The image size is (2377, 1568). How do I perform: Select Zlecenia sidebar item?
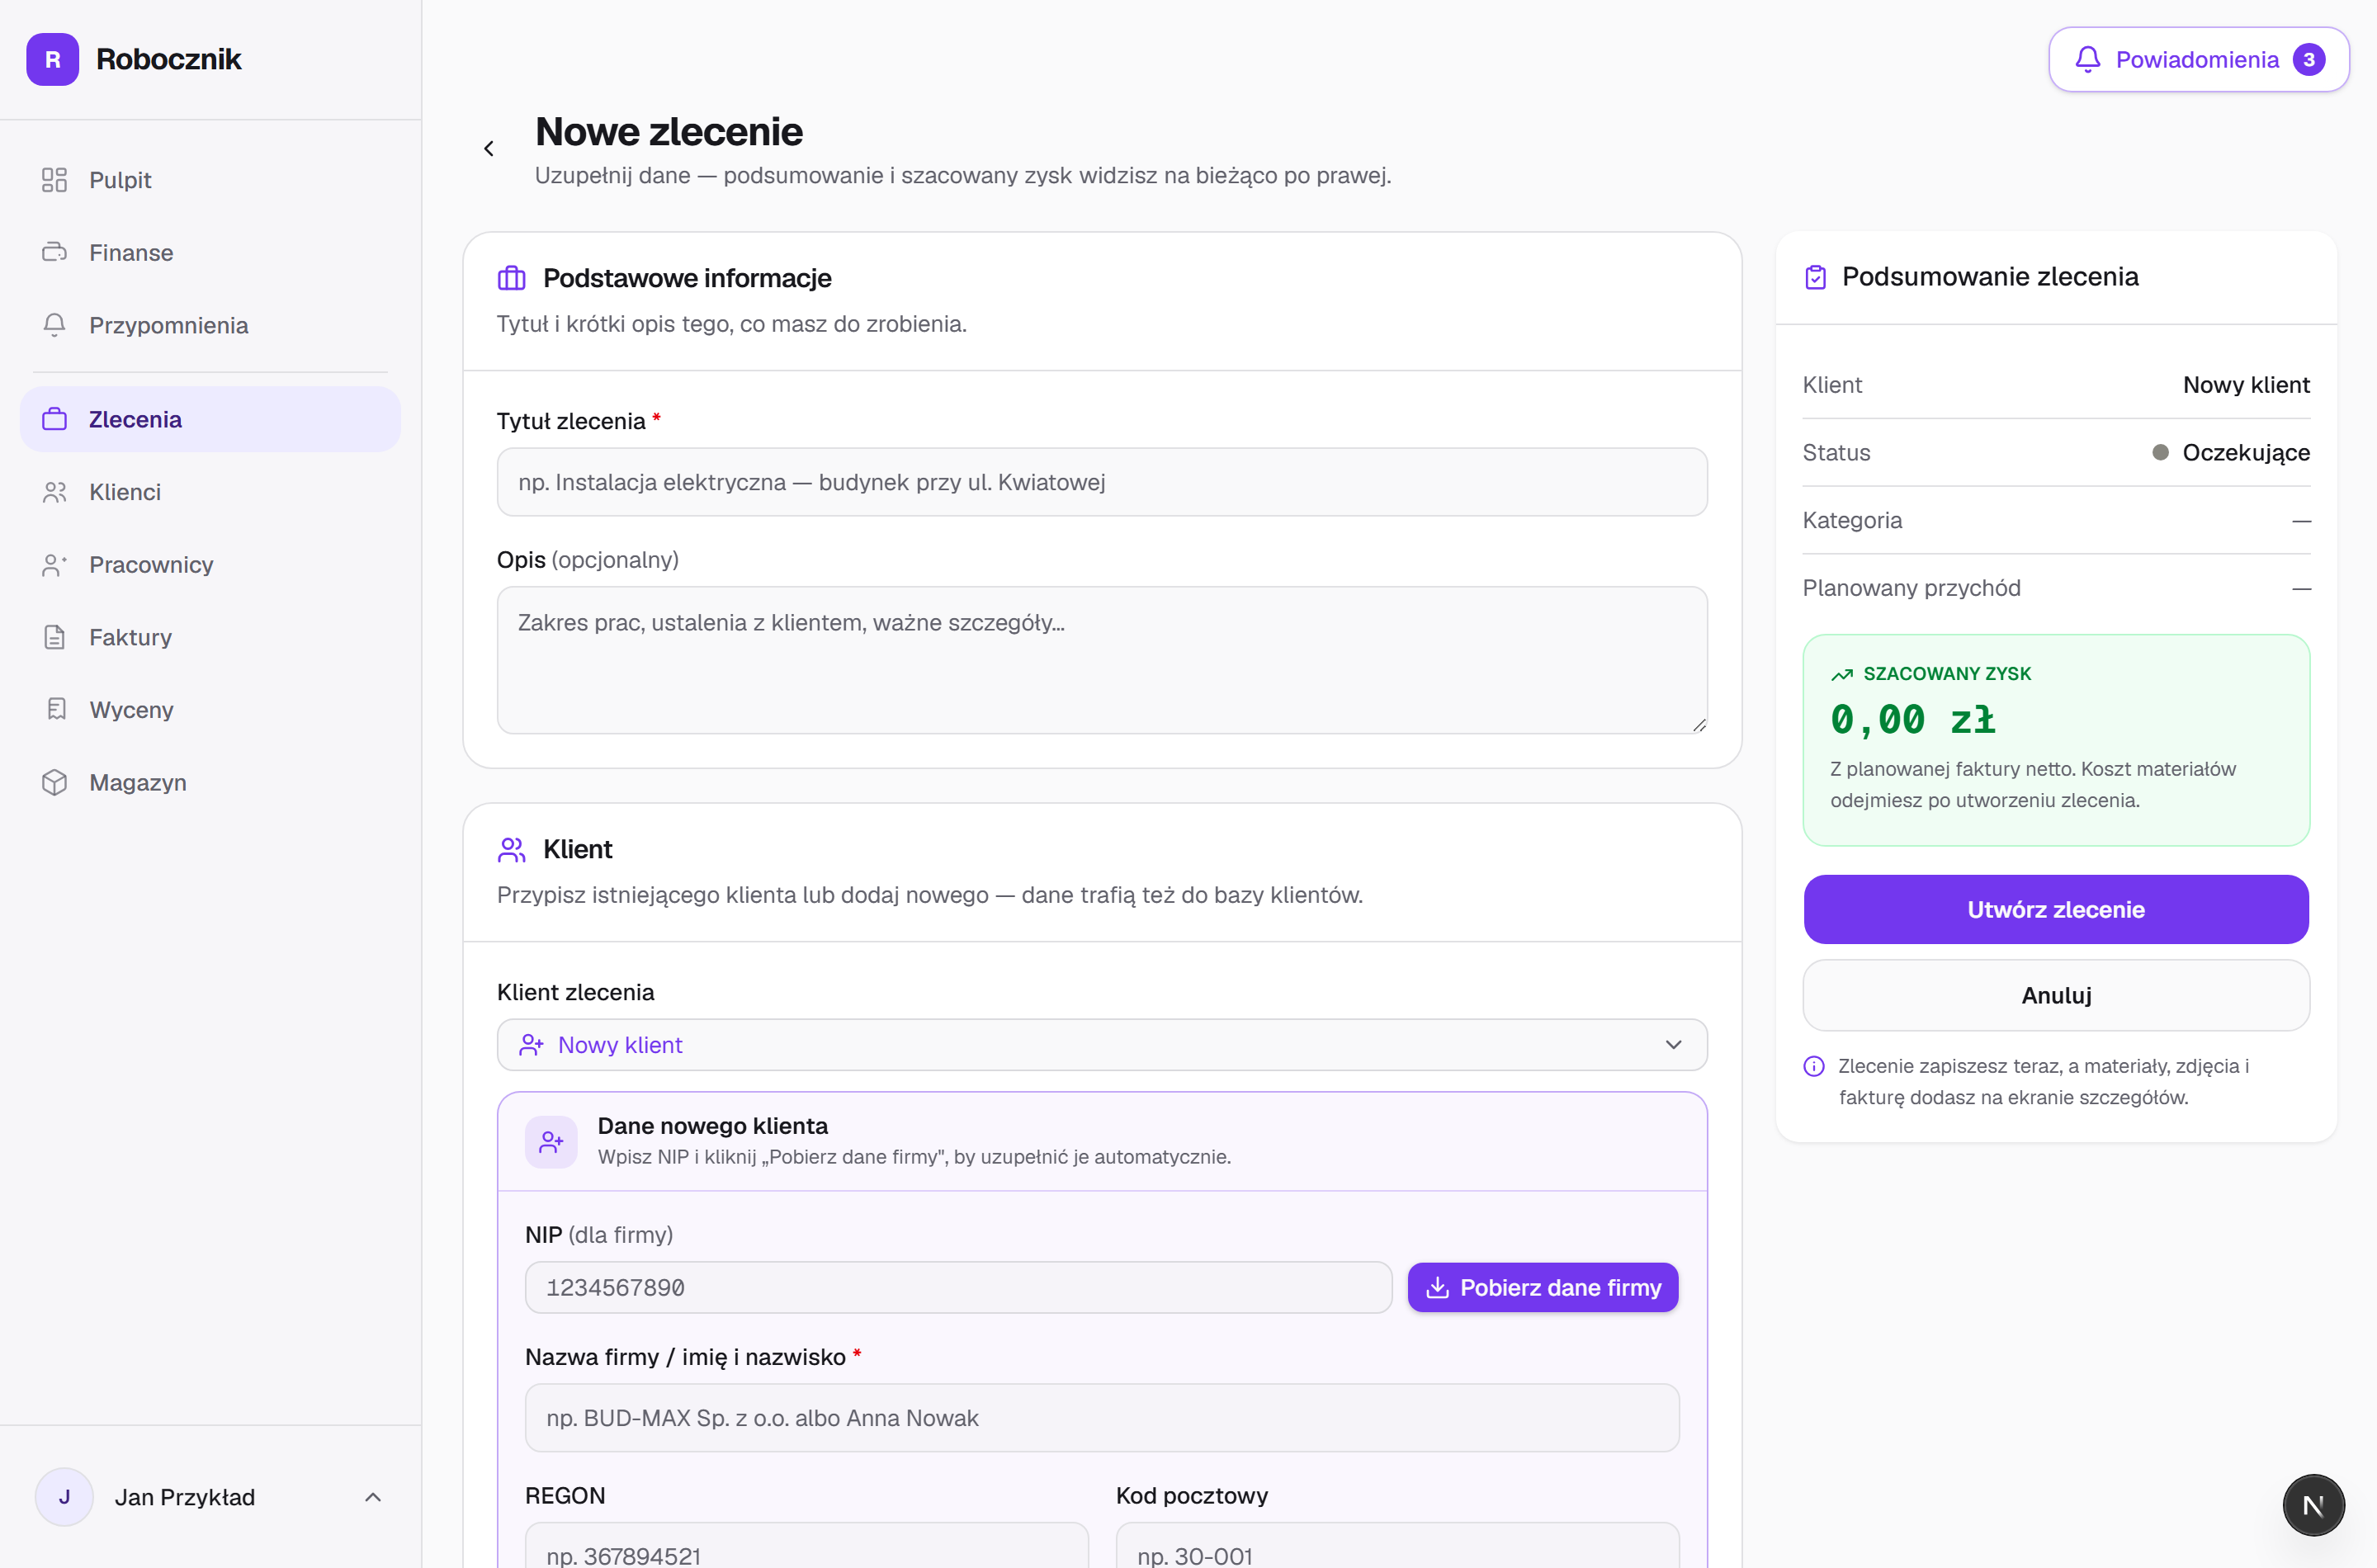(210, 419)
